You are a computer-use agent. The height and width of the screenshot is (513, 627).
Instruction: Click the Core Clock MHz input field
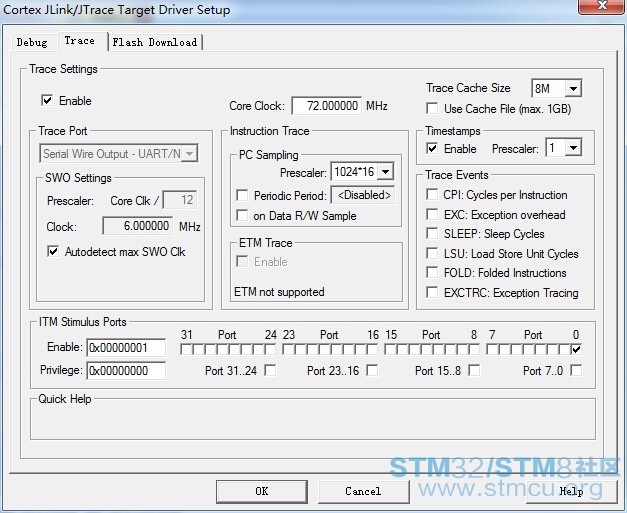tap(327, 106)
